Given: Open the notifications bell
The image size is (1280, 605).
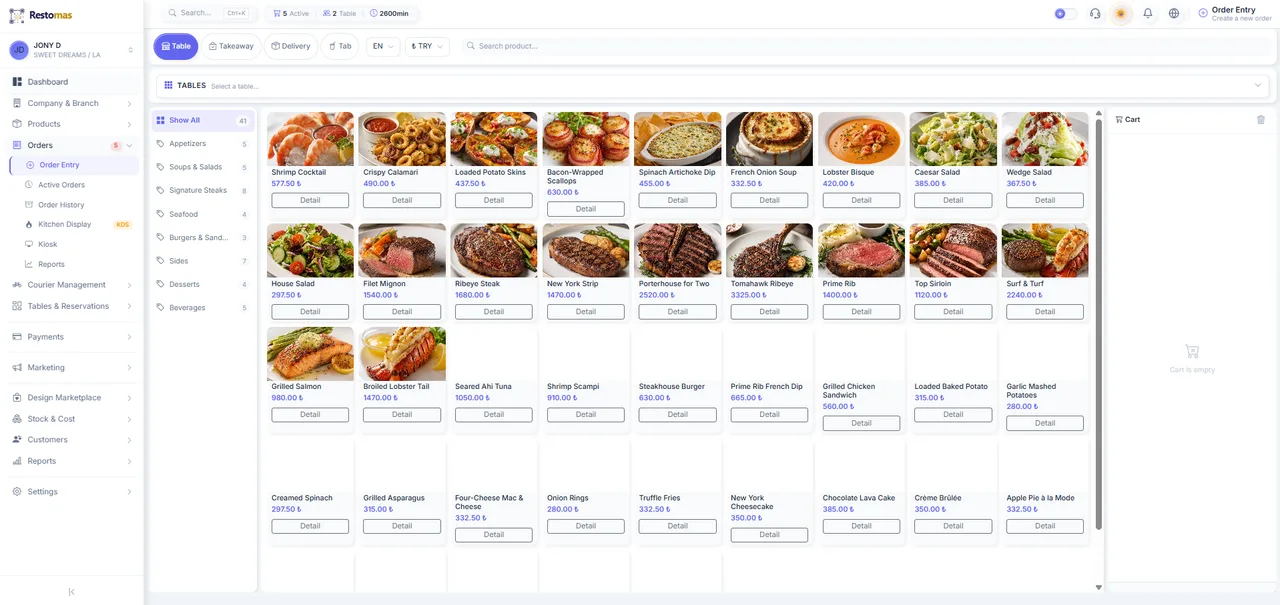Looking at the screenshot, I should tap(1148, 14).
